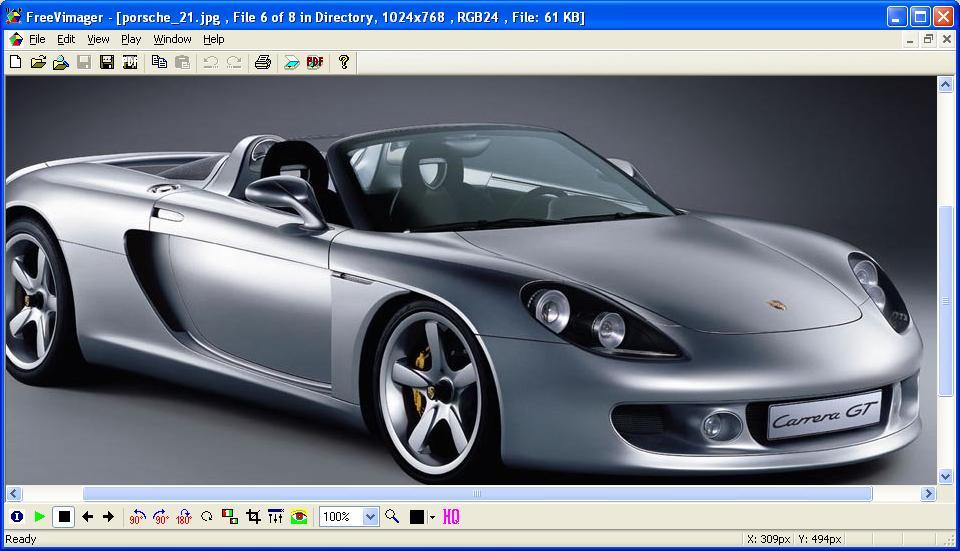Open a file with the folder icon

point(38,62)
